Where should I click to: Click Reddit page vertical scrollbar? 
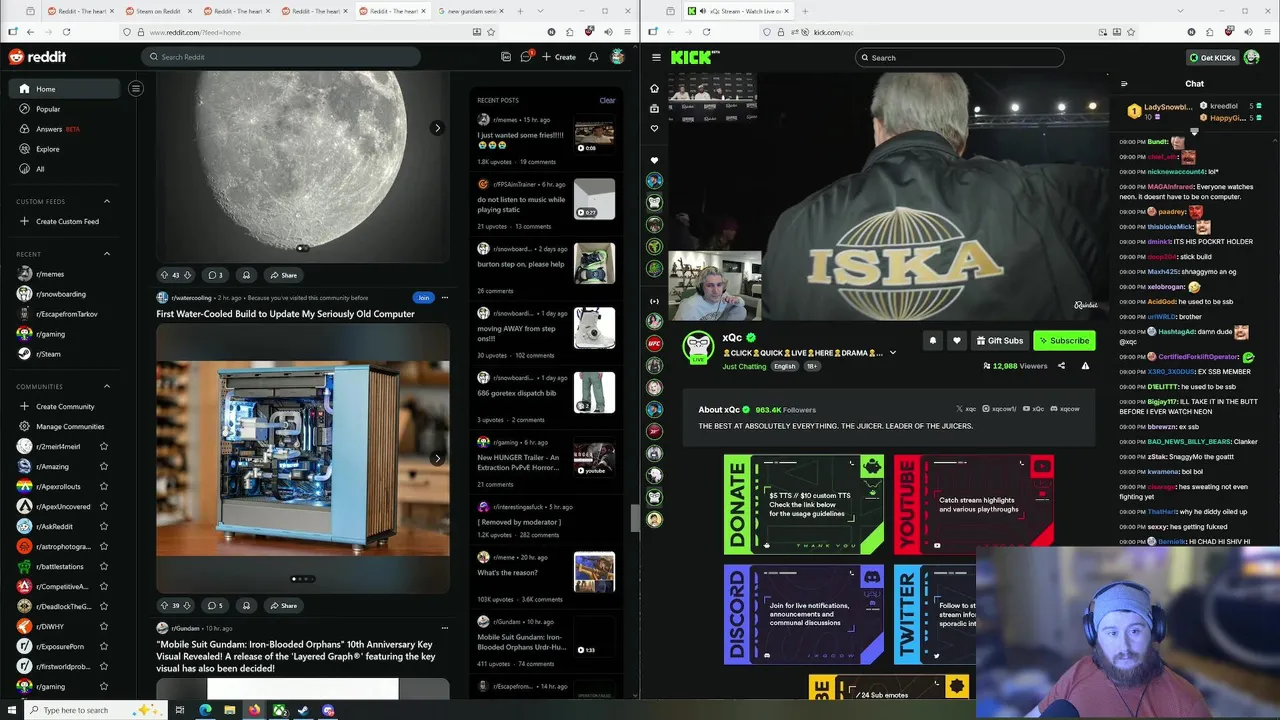pyautogui.click(x=634, y=518)
